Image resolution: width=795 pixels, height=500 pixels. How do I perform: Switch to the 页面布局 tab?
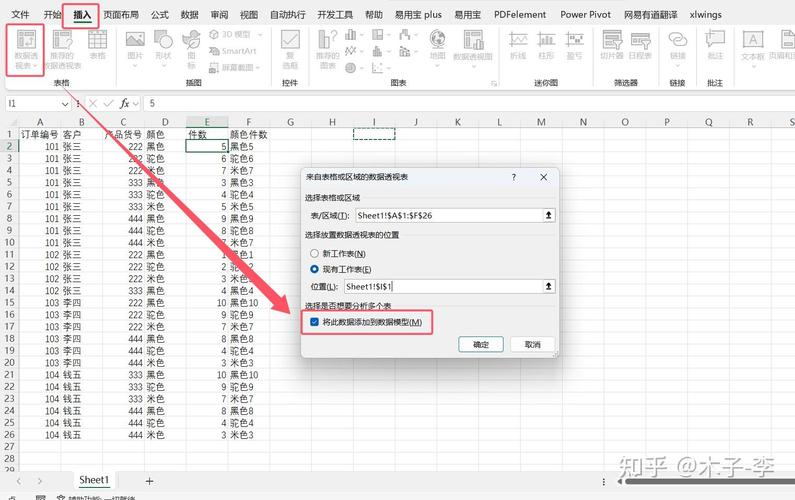click(x=121, y=15)
